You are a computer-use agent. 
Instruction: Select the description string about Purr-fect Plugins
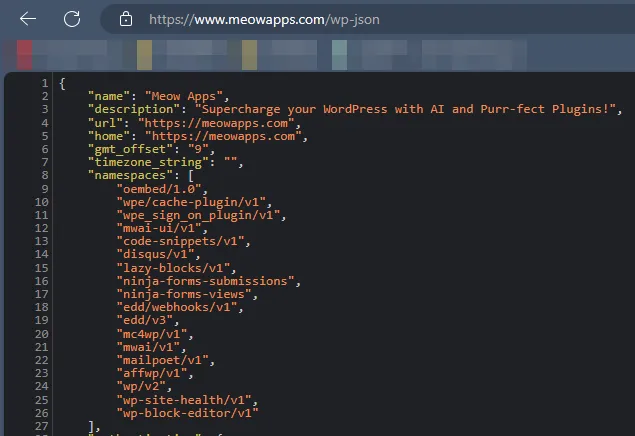(405, 109)
